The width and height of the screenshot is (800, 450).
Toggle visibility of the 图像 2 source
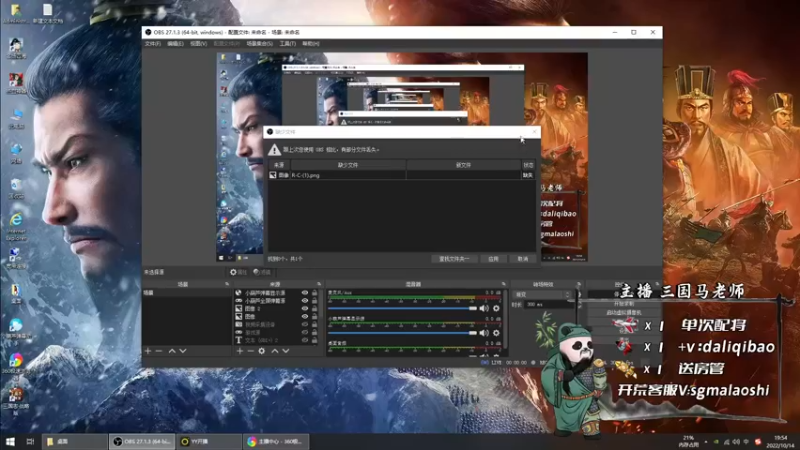point(305,309)
